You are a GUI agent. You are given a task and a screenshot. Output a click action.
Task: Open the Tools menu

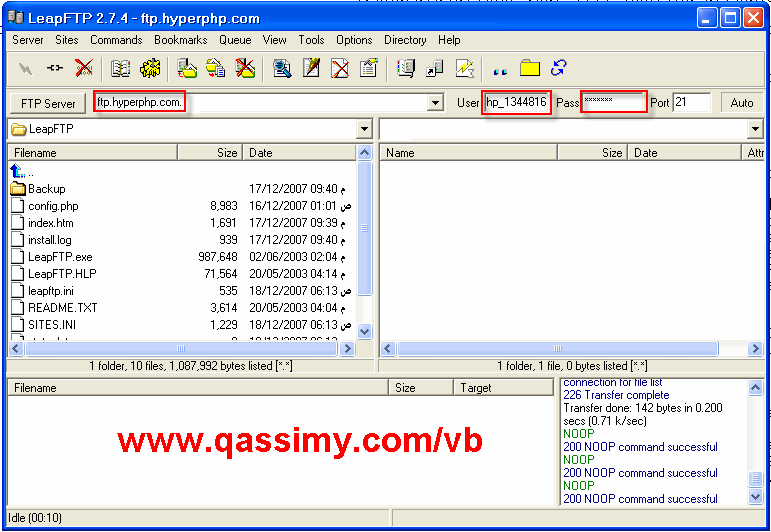(311, 40)
